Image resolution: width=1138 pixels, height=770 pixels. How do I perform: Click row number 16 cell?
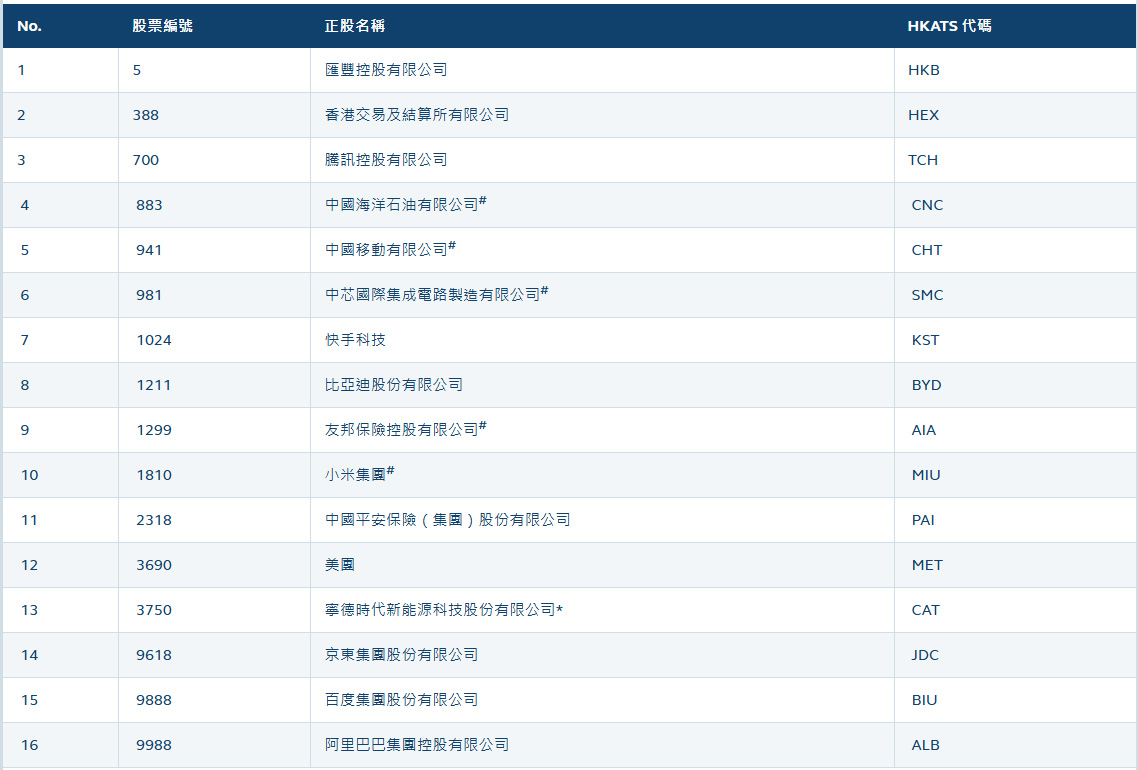pos(24,745)
